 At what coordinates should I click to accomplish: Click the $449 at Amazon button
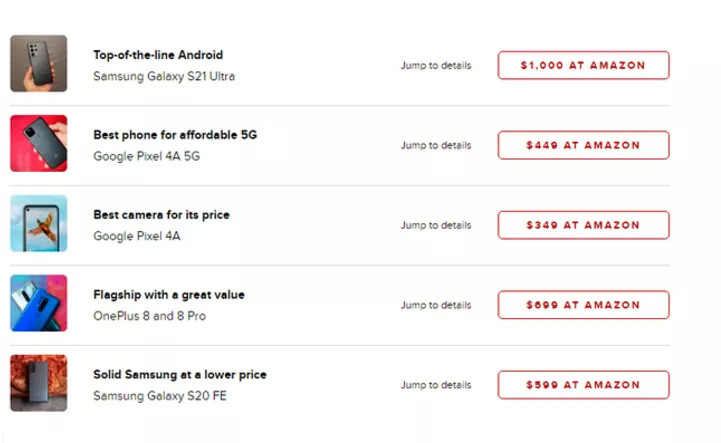pyautogui.click(x=584, y=145)
